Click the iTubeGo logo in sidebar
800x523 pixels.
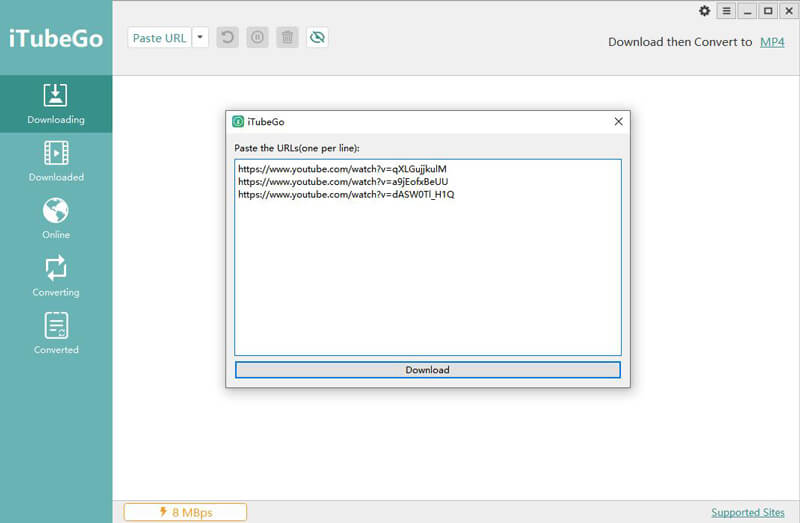coord(56,38)
